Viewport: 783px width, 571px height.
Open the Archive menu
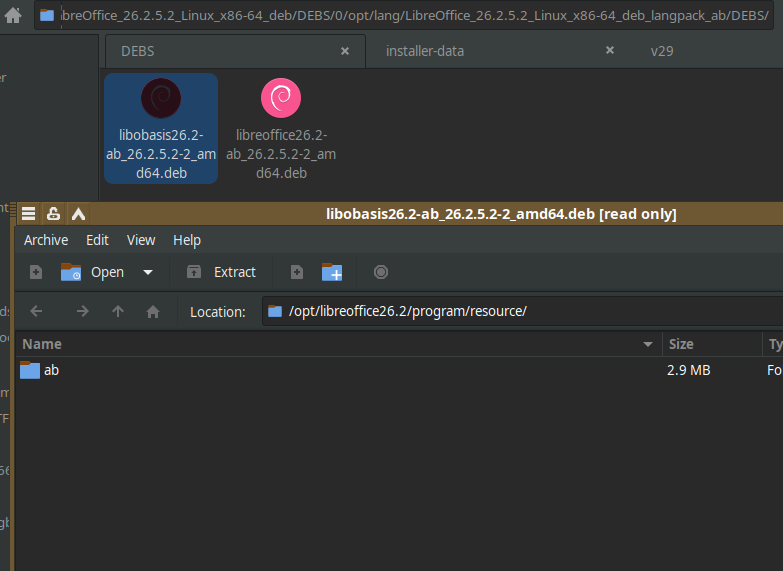pos(46,240)
